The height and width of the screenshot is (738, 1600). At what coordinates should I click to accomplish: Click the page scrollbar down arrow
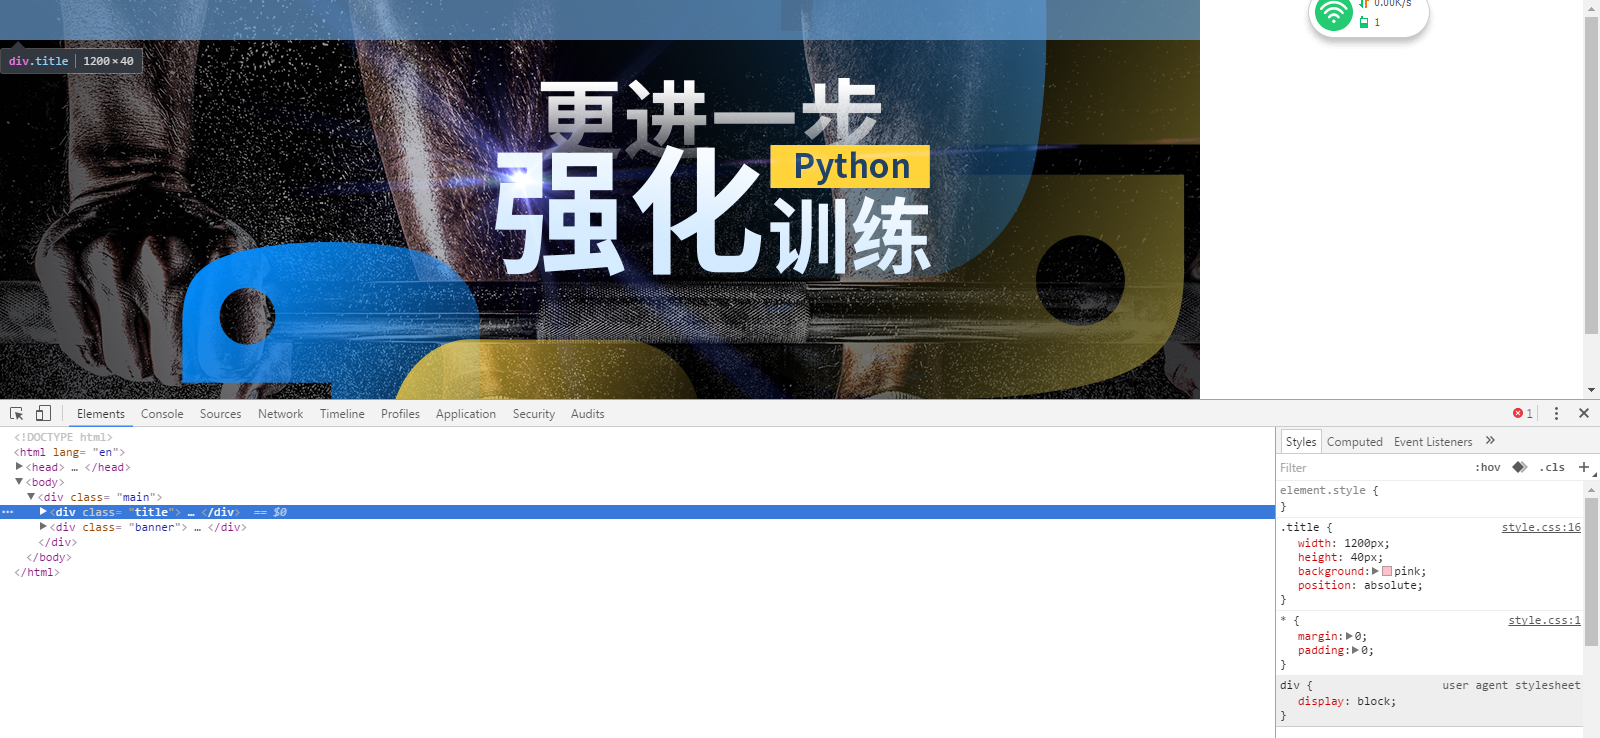coord(1591,391)
